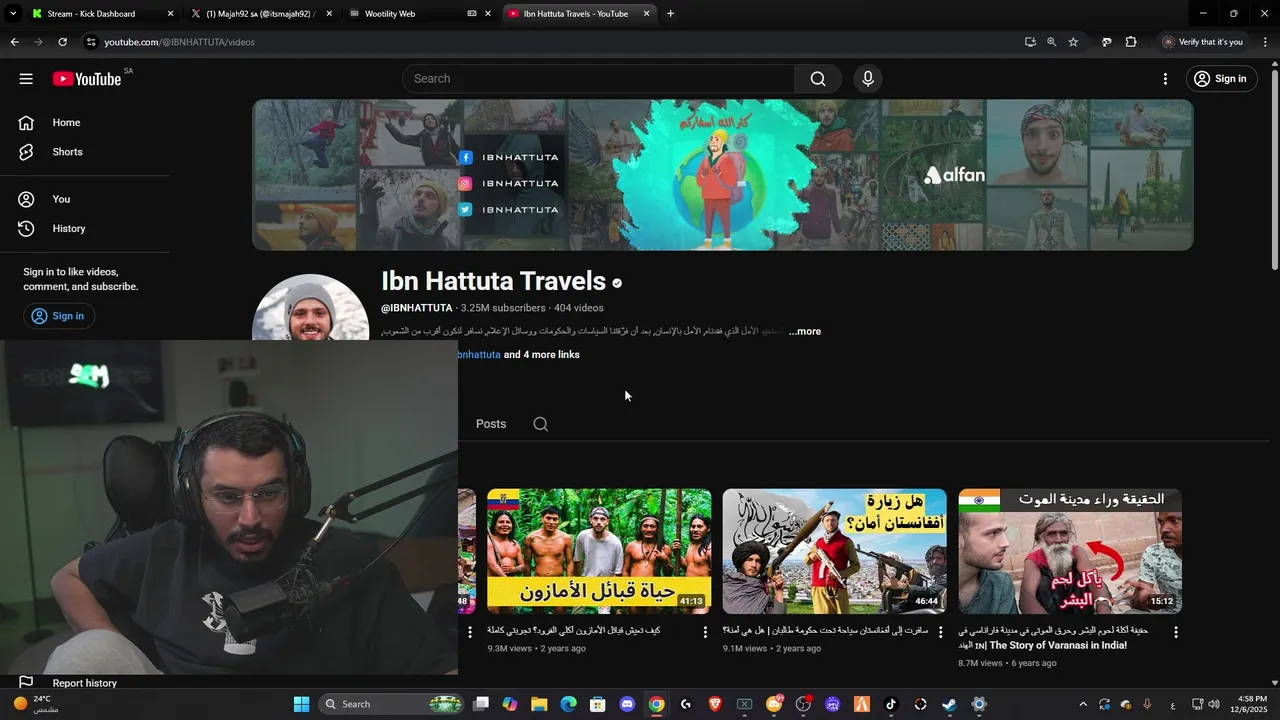
Task: Open the weather widget showing 24°C
Action: point(36,704)
